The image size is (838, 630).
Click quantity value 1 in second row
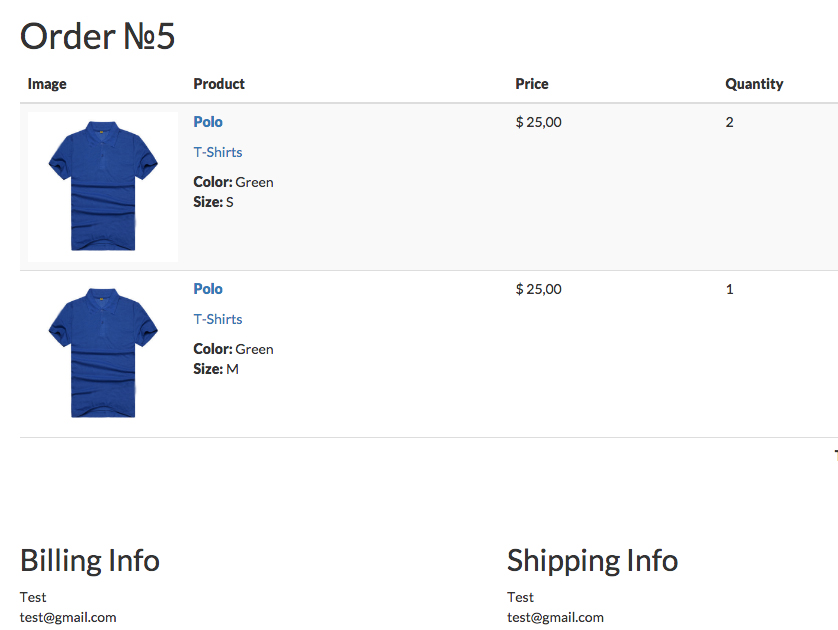point(729,289)
